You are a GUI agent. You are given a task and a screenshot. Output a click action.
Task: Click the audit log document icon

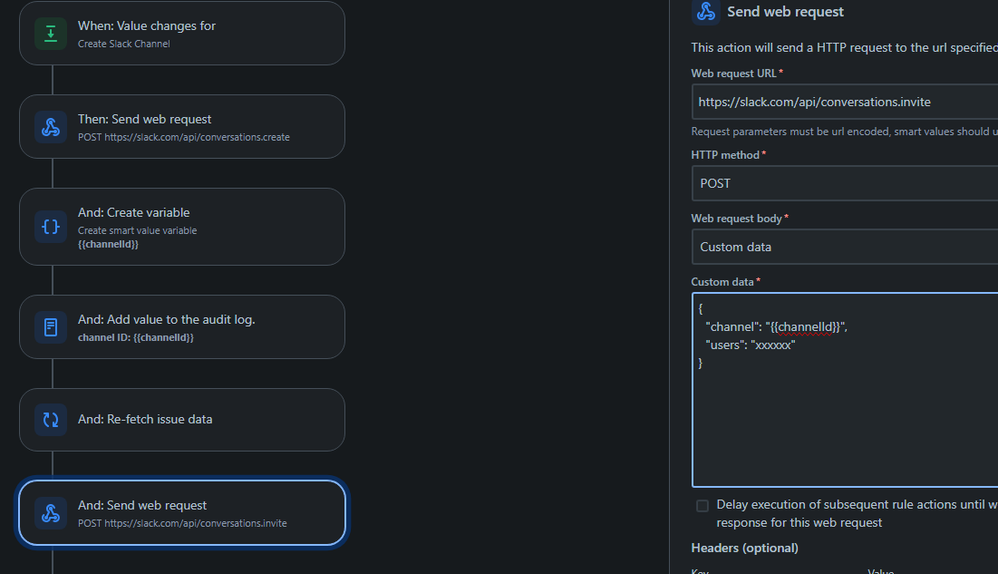(x=51, y=327)
